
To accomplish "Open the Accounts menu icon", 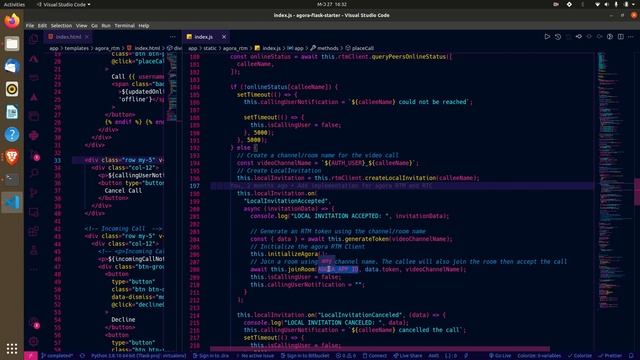I will (x=34, y=323).
